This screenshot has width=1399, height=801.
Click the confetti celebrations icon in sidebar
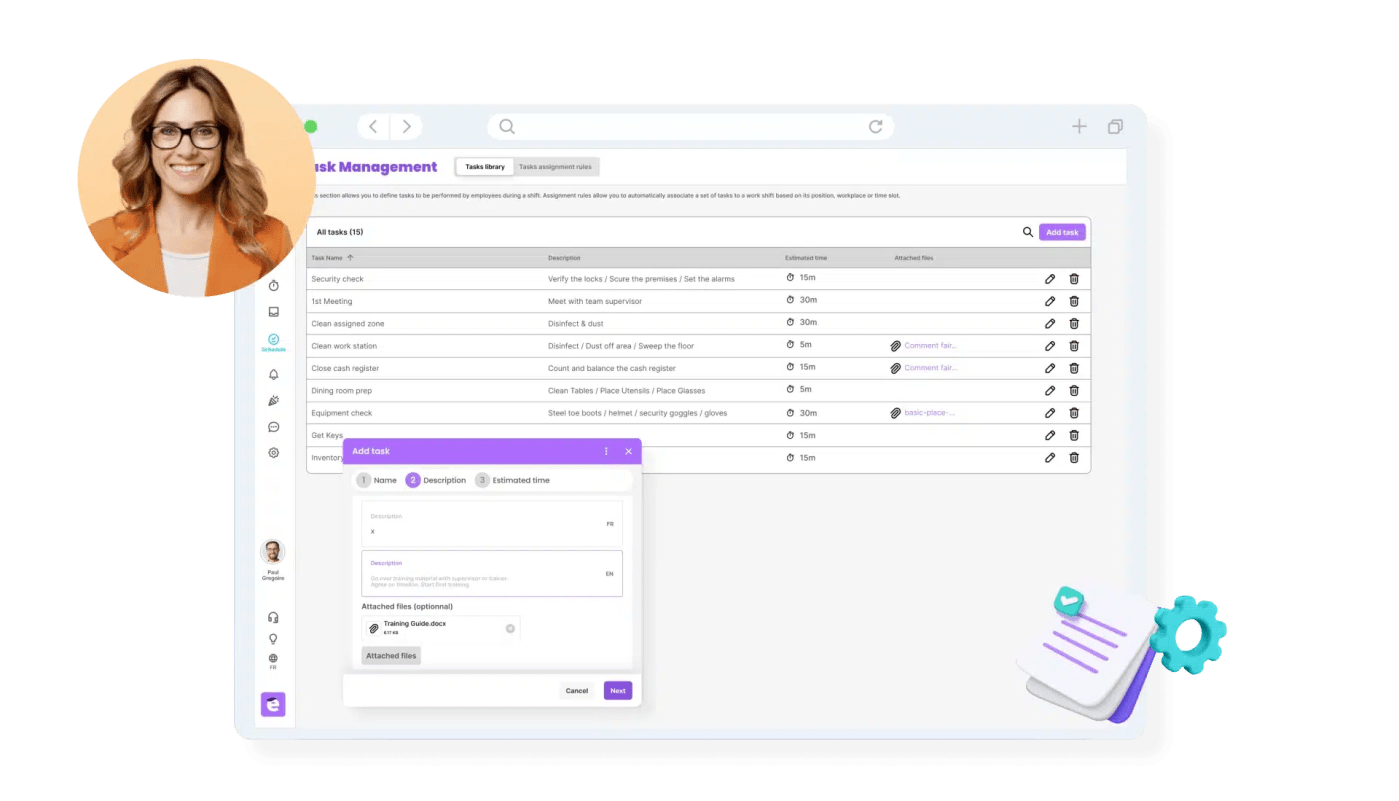point(272,400)
